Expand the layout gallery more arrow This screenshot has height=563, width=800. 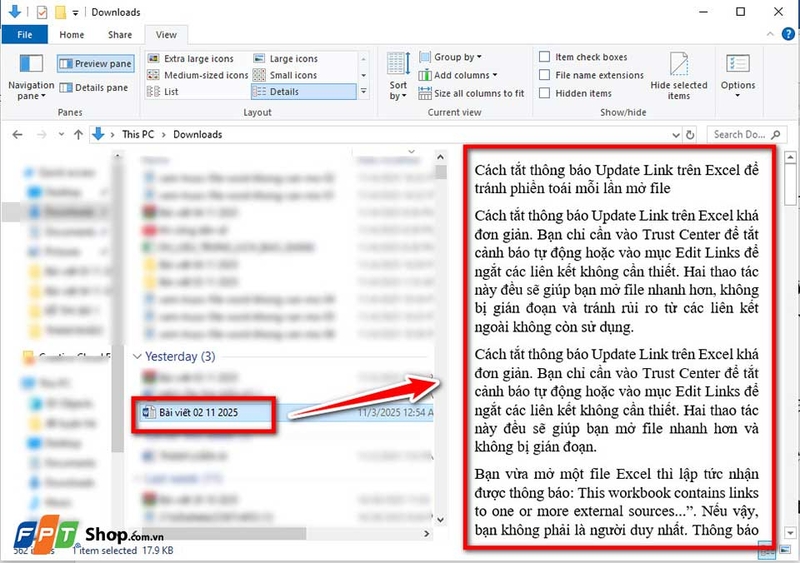coord(363,91)
